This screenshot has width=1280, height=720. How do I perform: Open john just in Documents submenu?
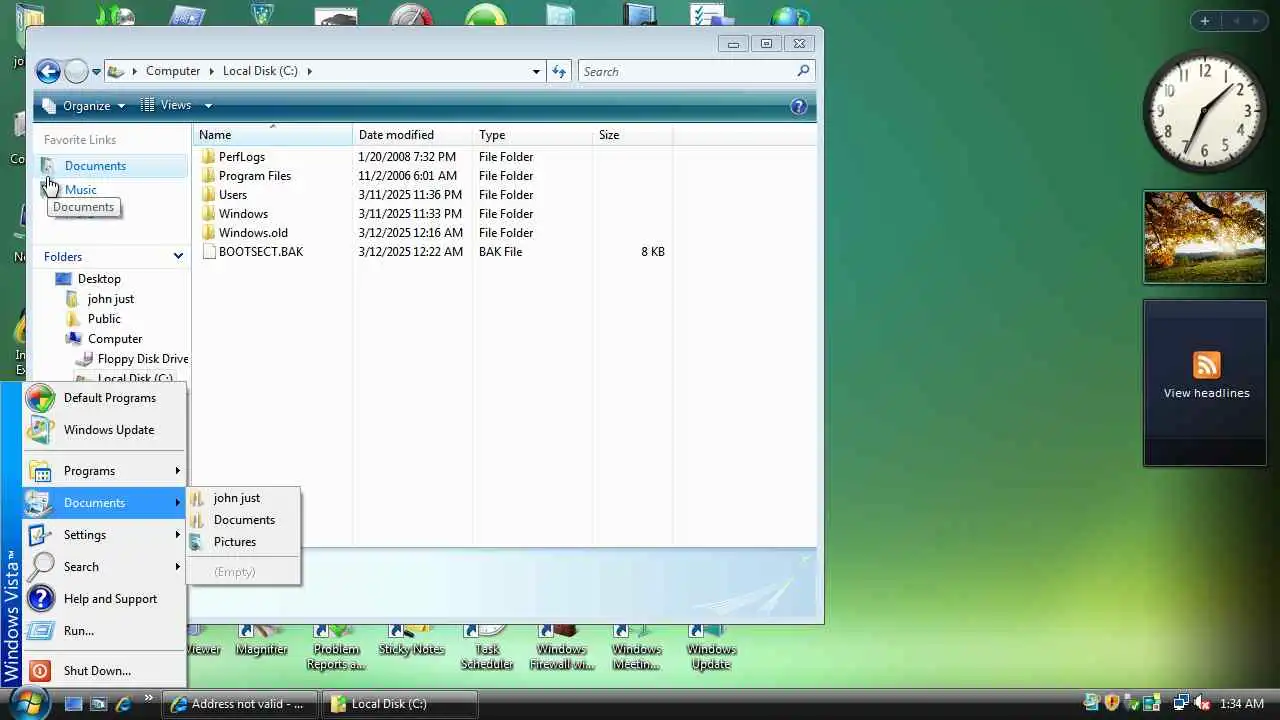click(x=243, y=498)
